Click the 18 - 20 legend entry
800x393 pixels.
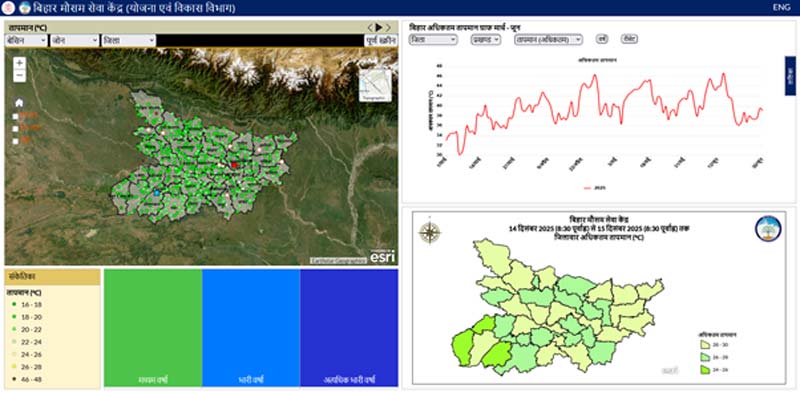[27, 316]
